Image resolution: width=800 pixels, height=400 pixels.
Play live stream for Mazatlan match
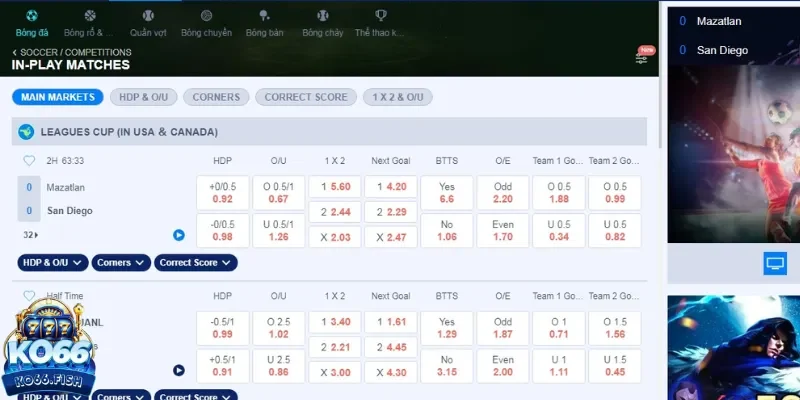coord(179,235)
